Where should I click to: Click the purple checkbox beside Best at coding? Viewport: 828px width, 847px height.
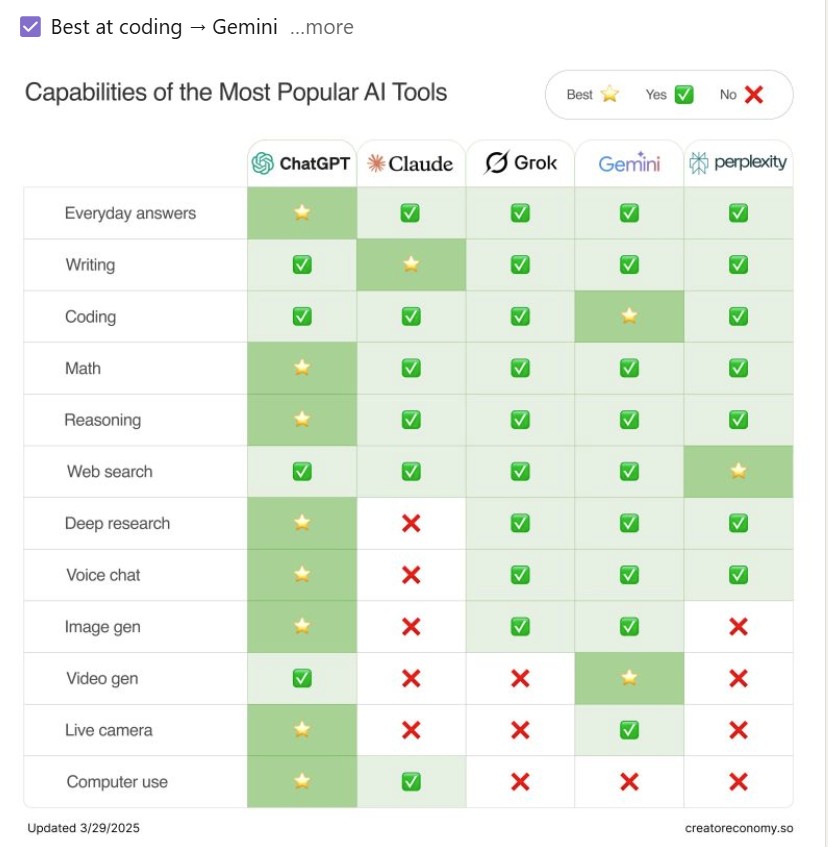click(30, 27)
